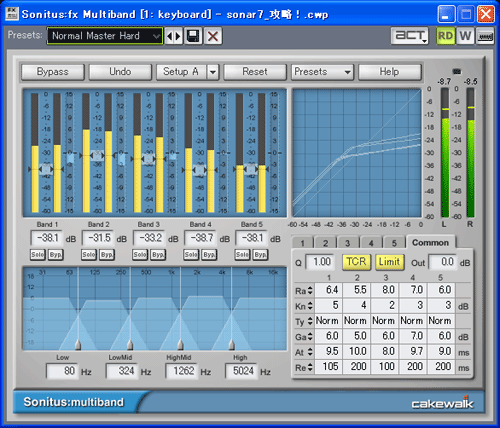
Task: Click Band 1 threshold handle in meter
Action: [46, 169]
